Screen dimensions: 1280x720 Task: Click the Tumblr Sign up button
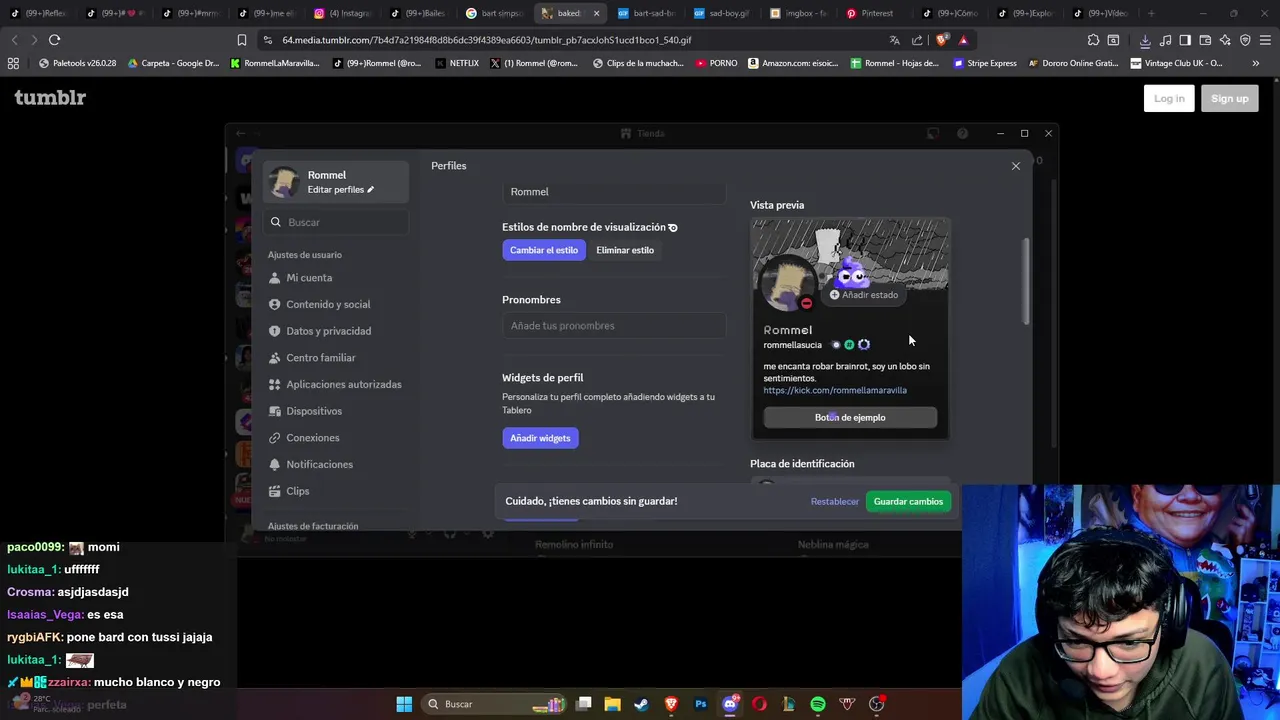click(x=1229, y=98)
